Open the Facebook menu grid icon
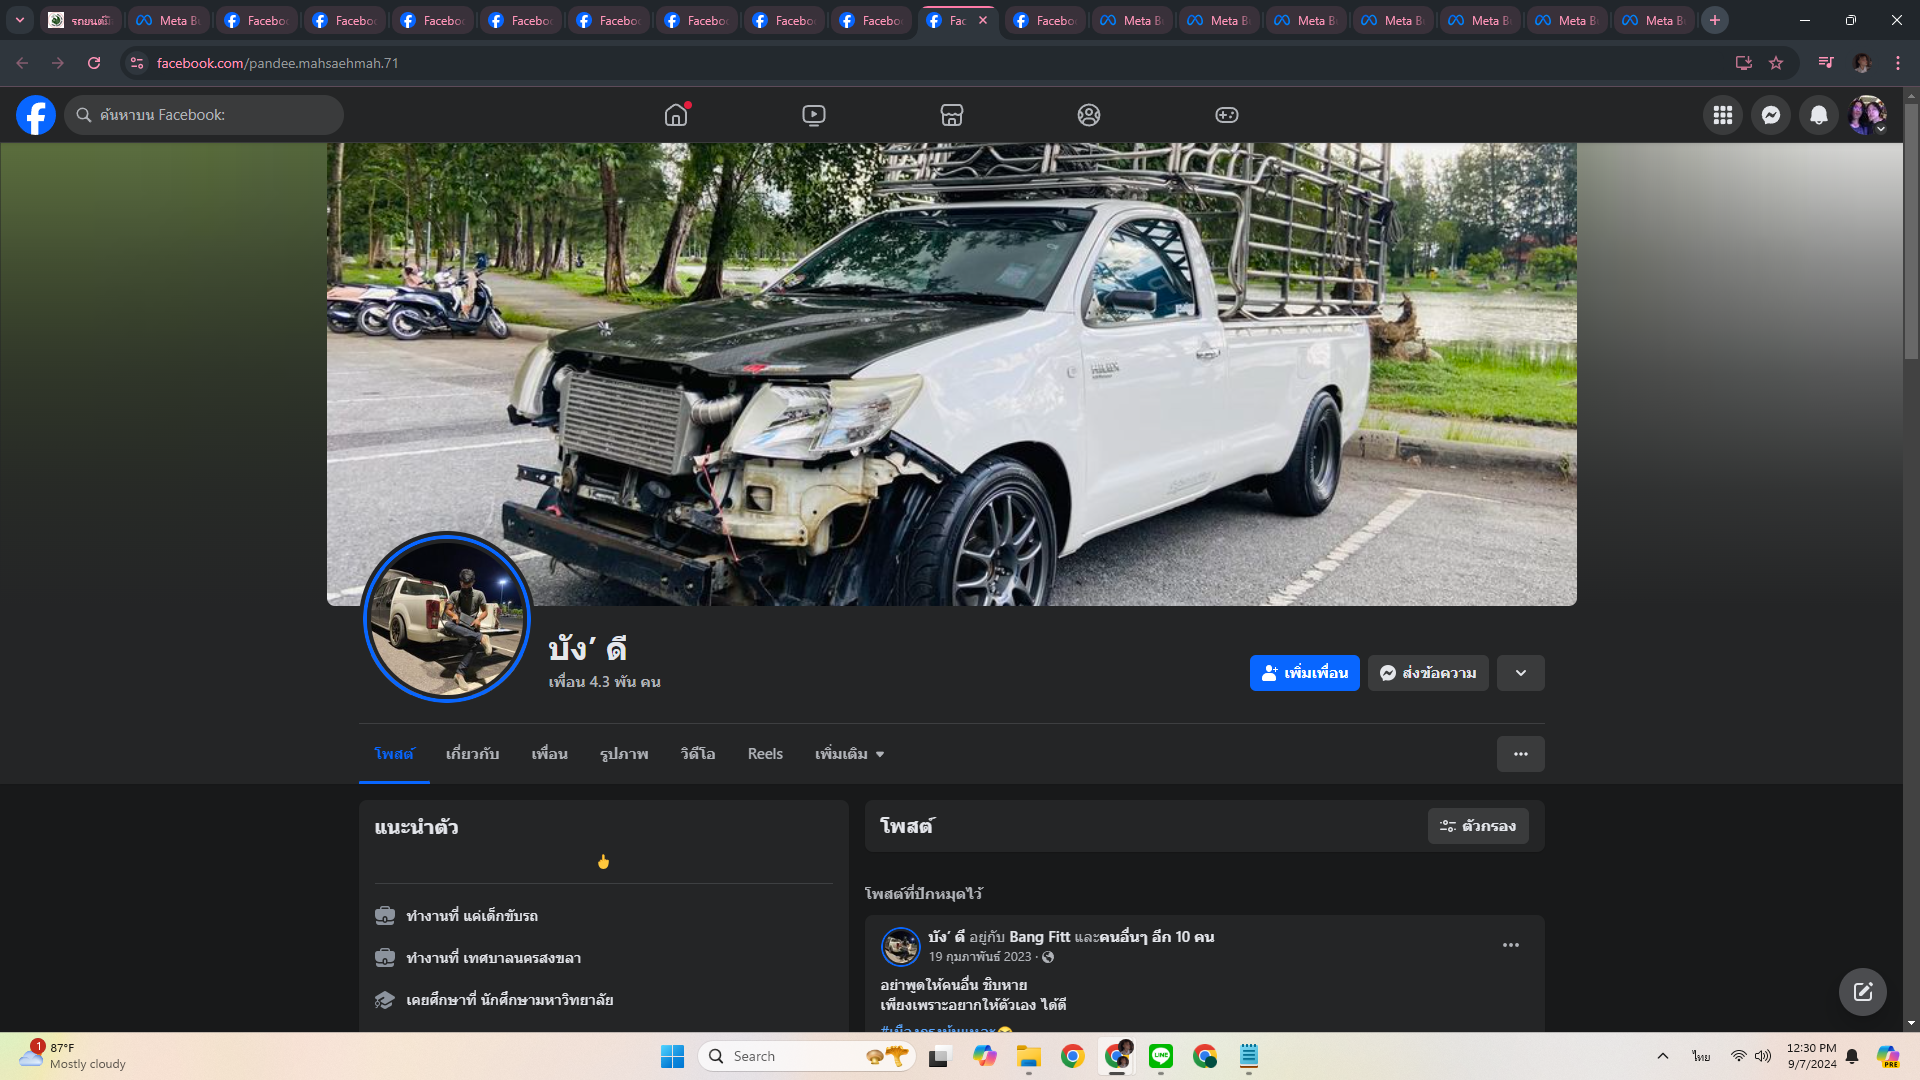Viewport: 1920px width, 1080px height. (1722, 115)
